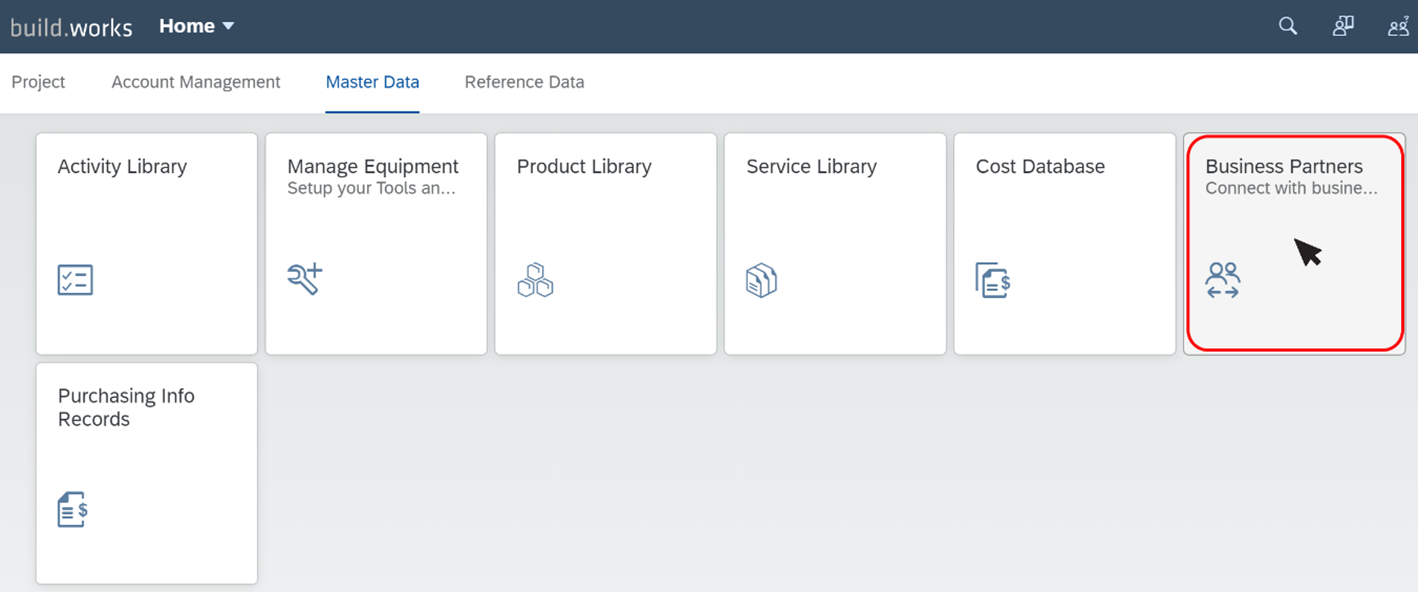Viewport: 1418px width, 592px height.
Task: Click the Purchasing Info Records document icon
Action: 73,510
